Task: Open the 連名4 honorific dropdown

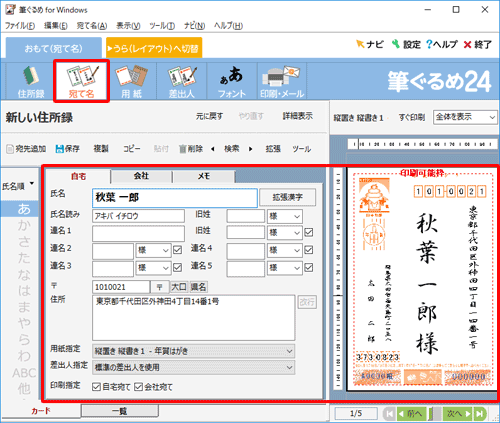Action: [285, 250]
